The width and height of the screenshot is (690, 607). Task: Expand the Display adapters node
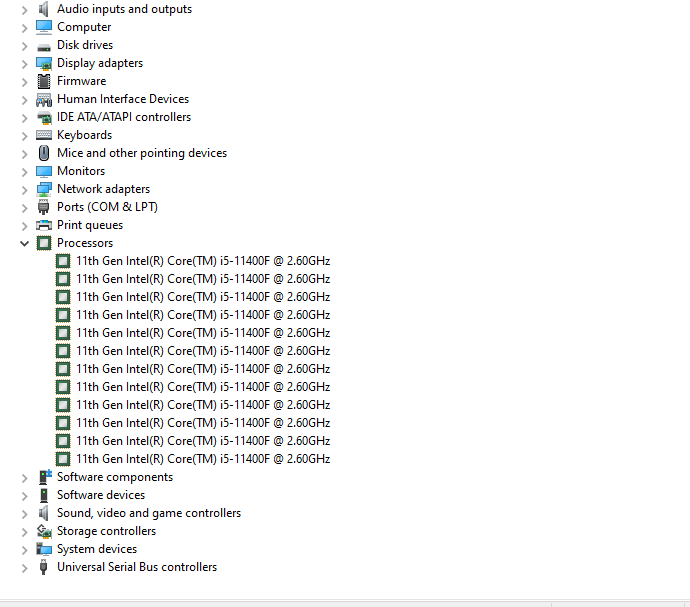pyautogui.click(x=25, y=64)
